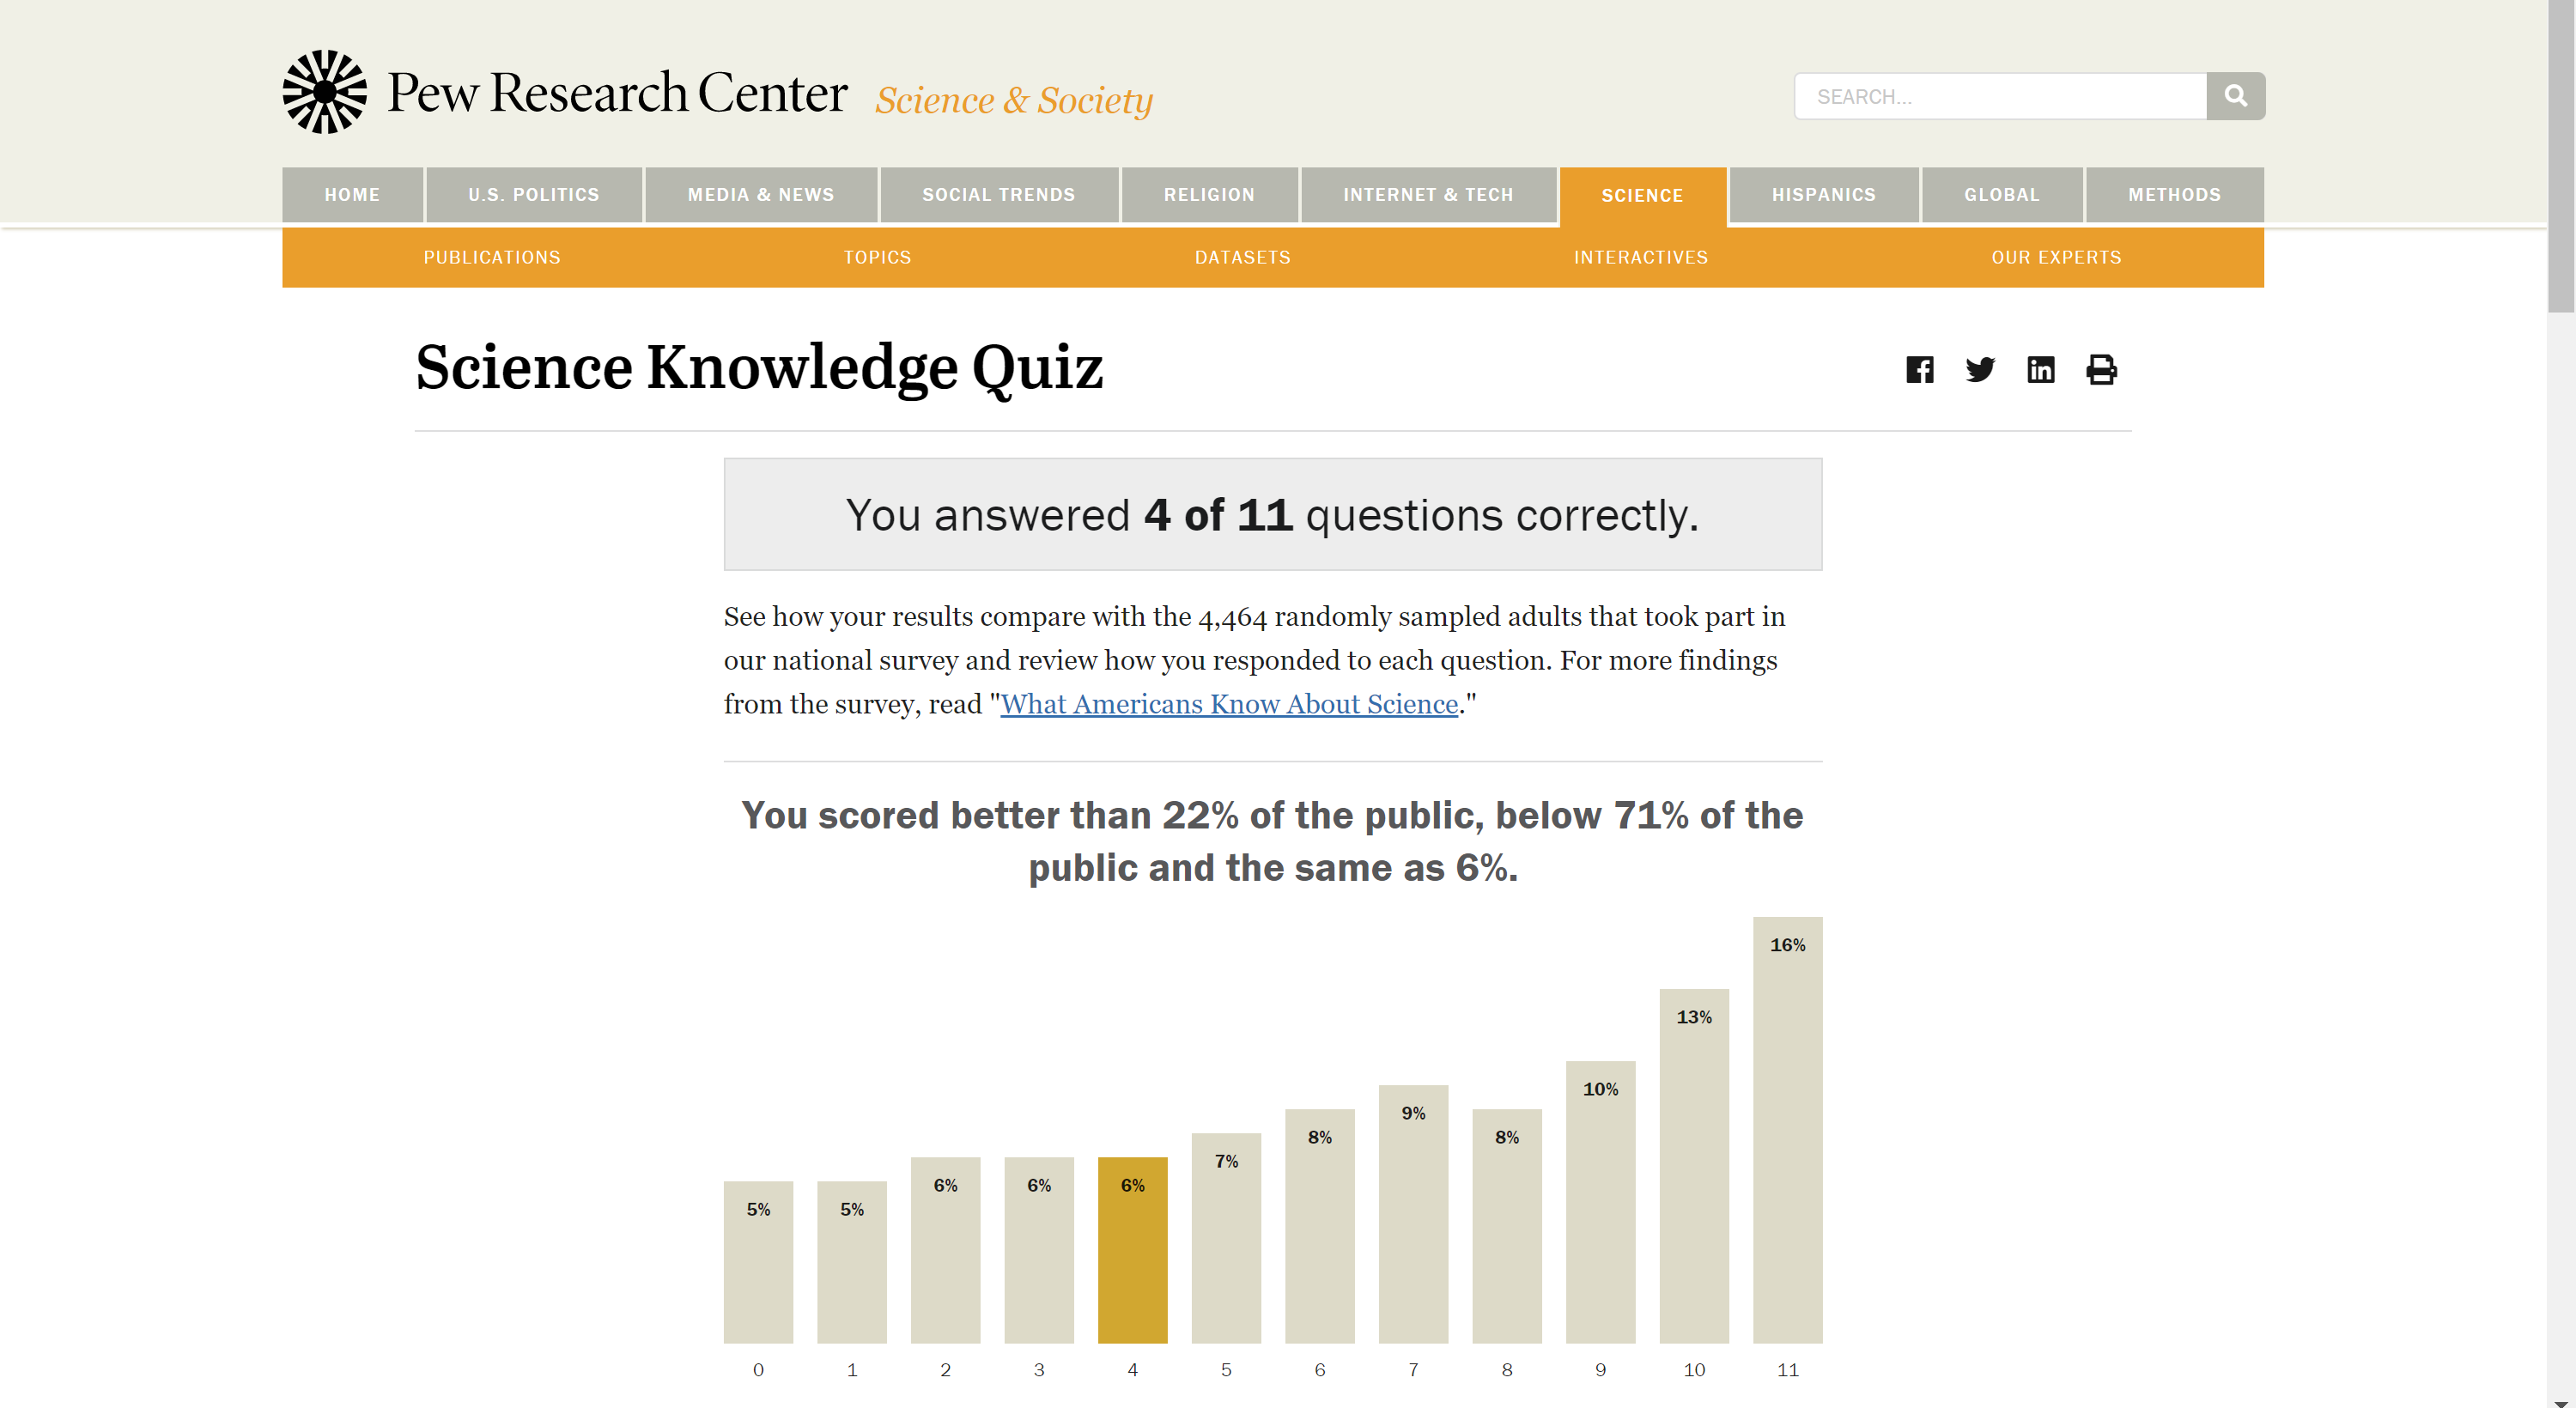This screenshot has width=2576, height=1408.
Task: Click in the search input field
Action: [2000, 96]
